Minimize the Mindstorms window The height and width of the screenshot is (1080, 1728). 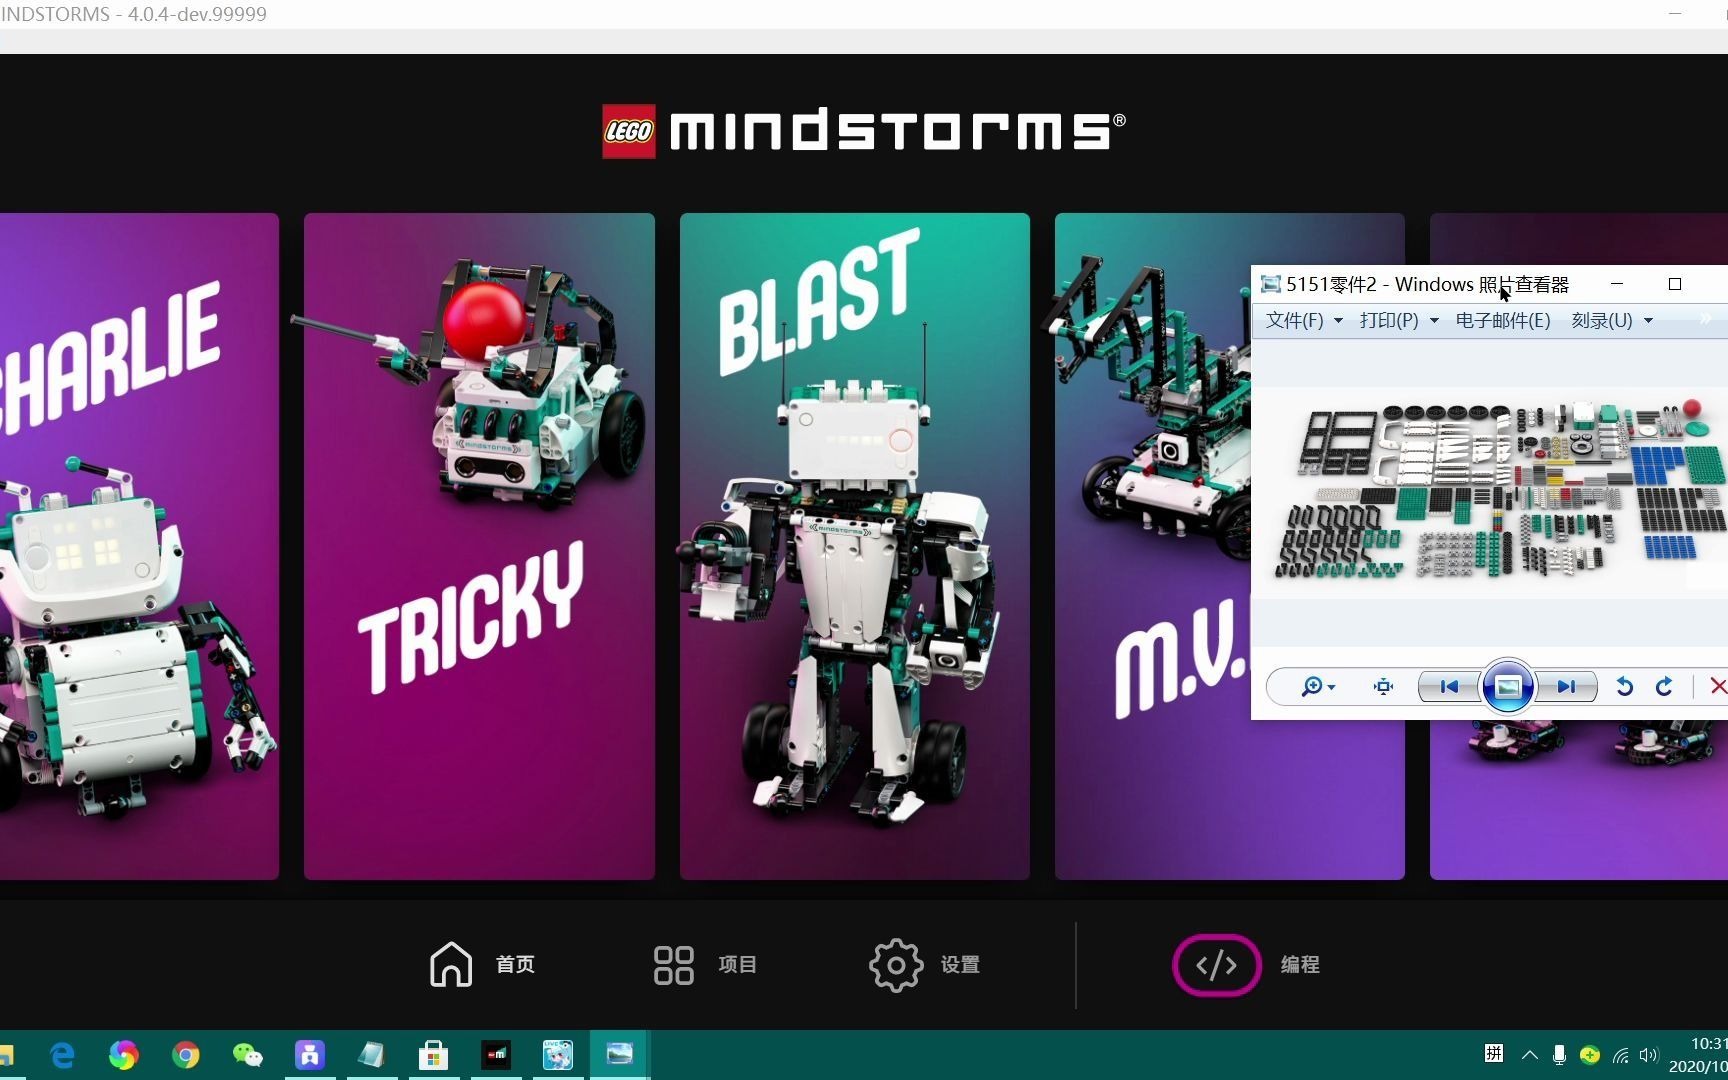1676,14
